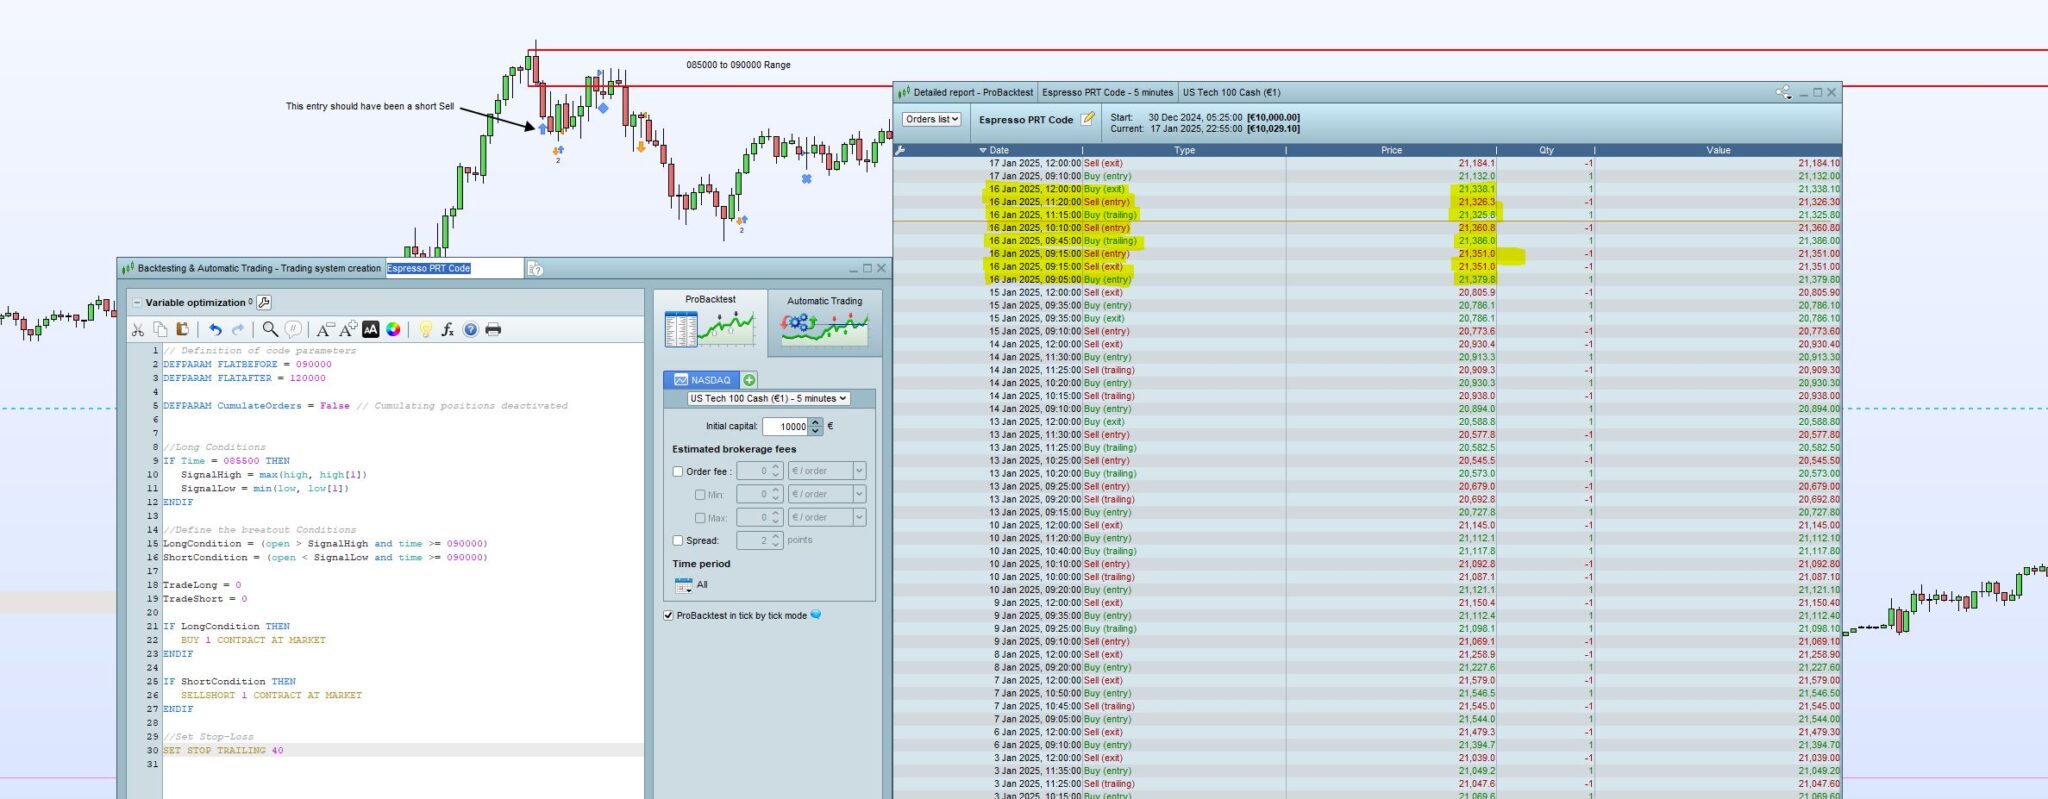Screen dimensions: 2048x799
Task: Click the light bulb icon in the editor toolbar
Action: (x=425, y=329)
